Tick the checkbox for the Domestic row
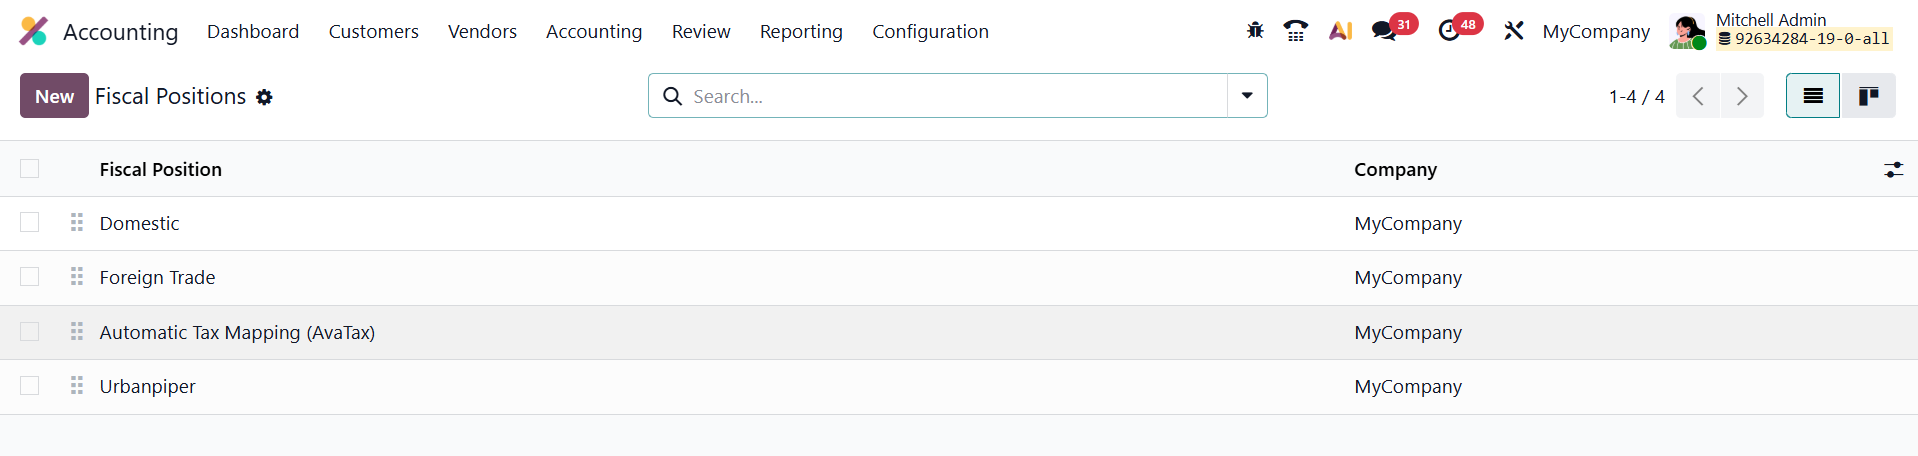The image size is (1918, 456). pos(30,223)
